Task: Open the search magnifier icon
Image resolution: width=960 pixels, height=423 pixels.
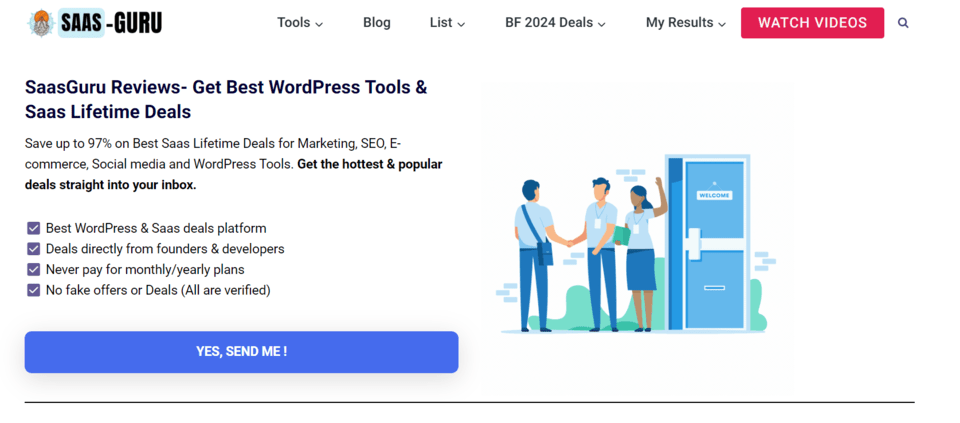Action: coord(903,23)
